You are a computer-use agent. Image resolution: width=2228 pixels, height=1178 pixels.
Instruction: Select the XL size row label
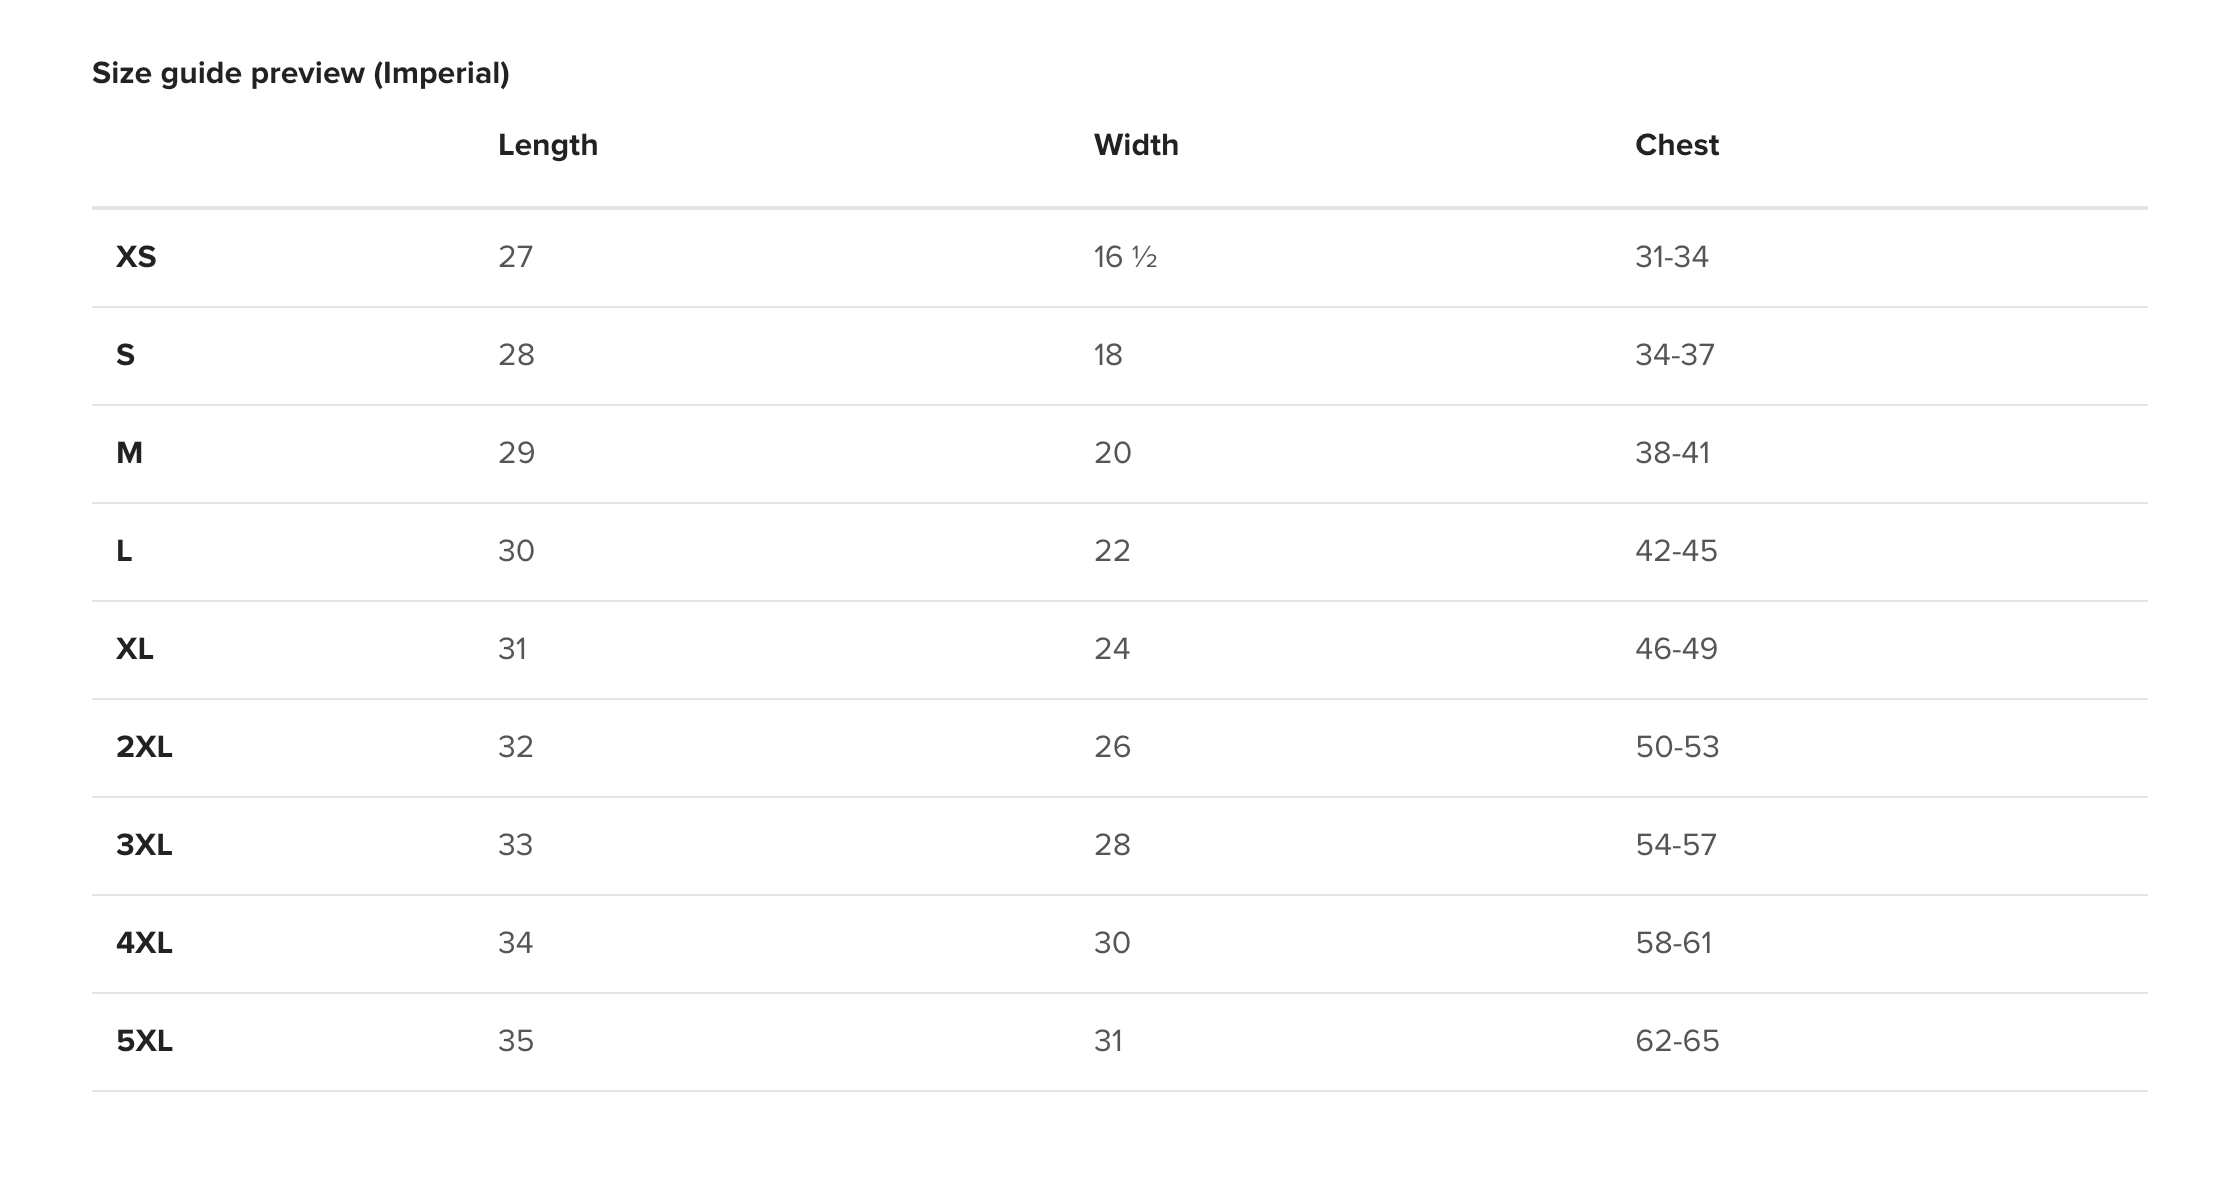click(x=134, y=649)
